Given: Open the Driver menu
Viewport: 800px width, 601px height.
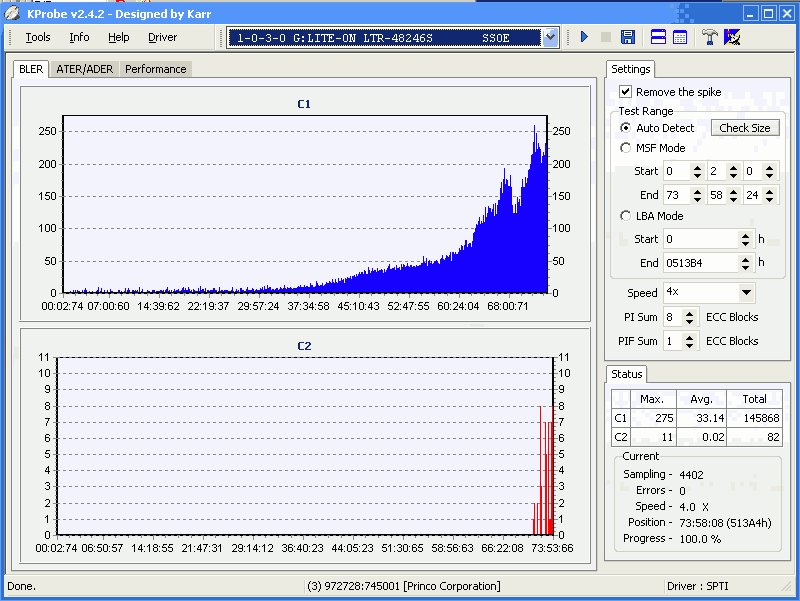Looking at the screenshot, I should (162, 37).
